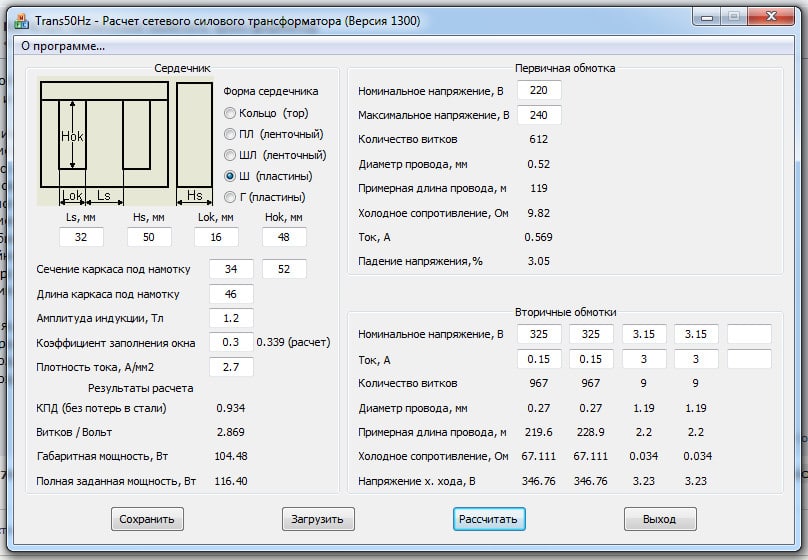The height and width of the screenshot is (560, 808).
Task: Click the Витков / Вольт value 2.869
Action: (x=231, y=432)
